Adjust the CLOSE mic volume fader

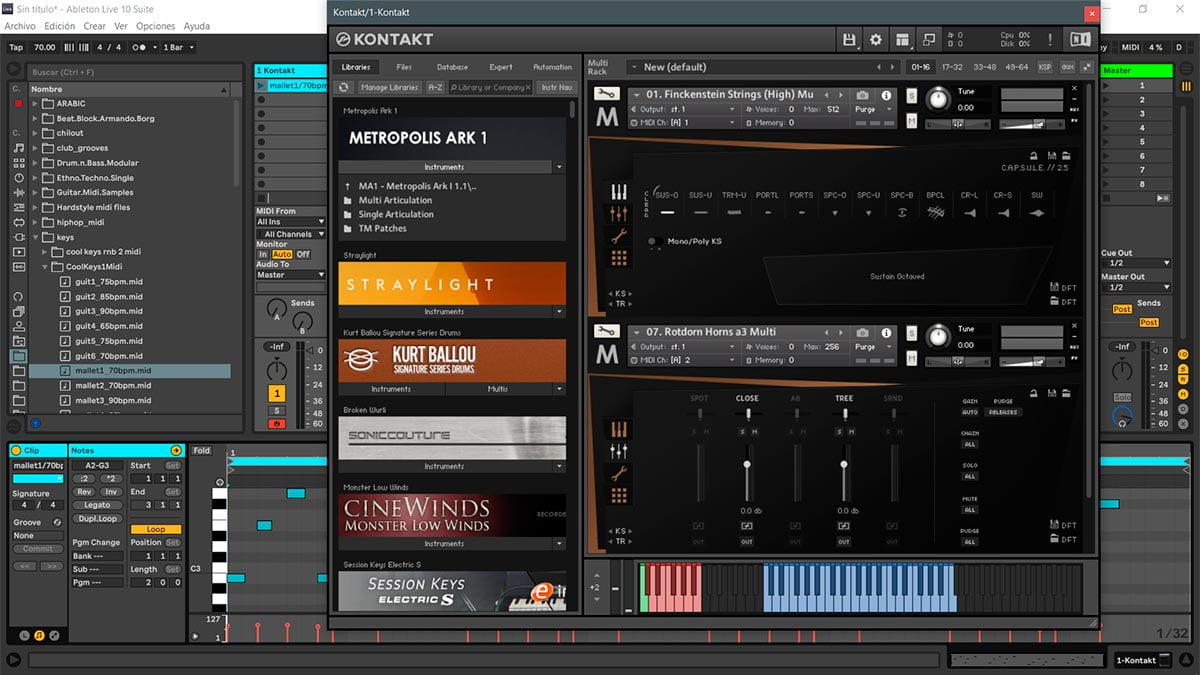(x=747, y=465)
